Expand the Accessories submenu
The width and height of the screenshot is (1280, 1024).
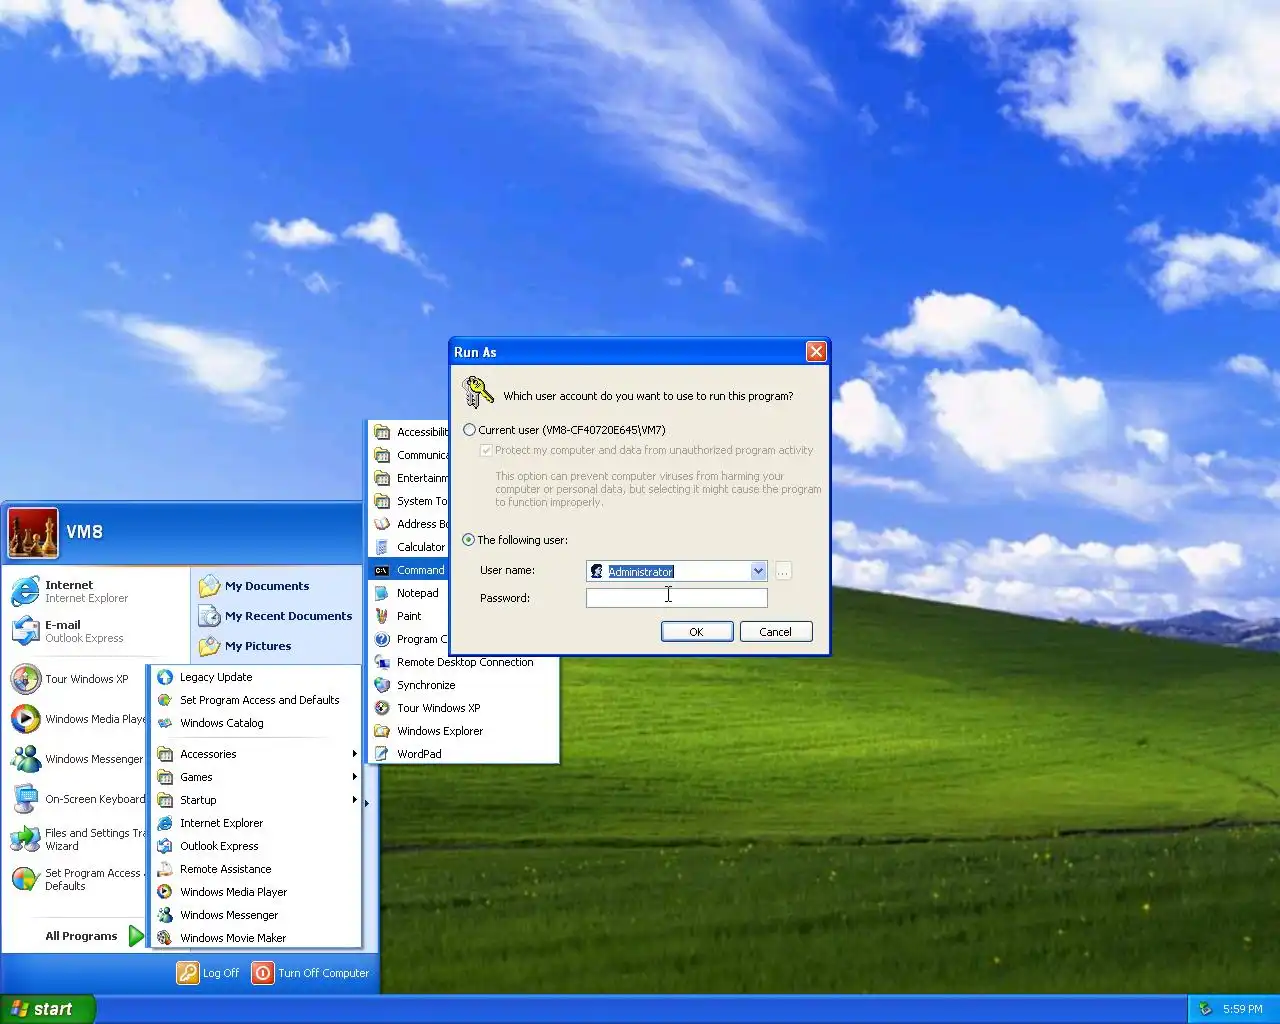pos(257,754)
